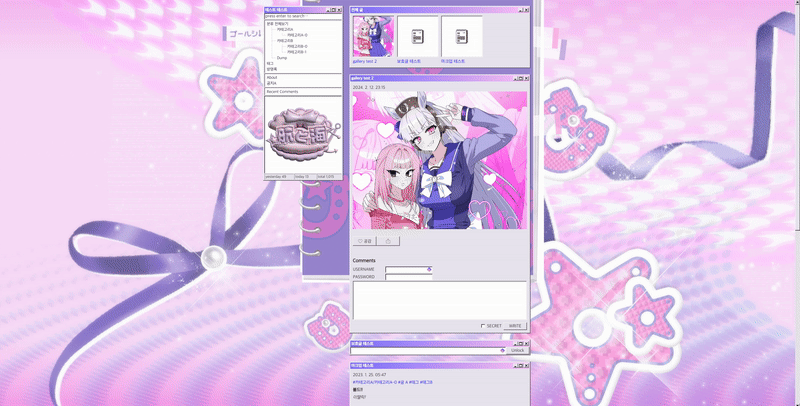
Task: Click the comment text area
Action: click(439, 300)
